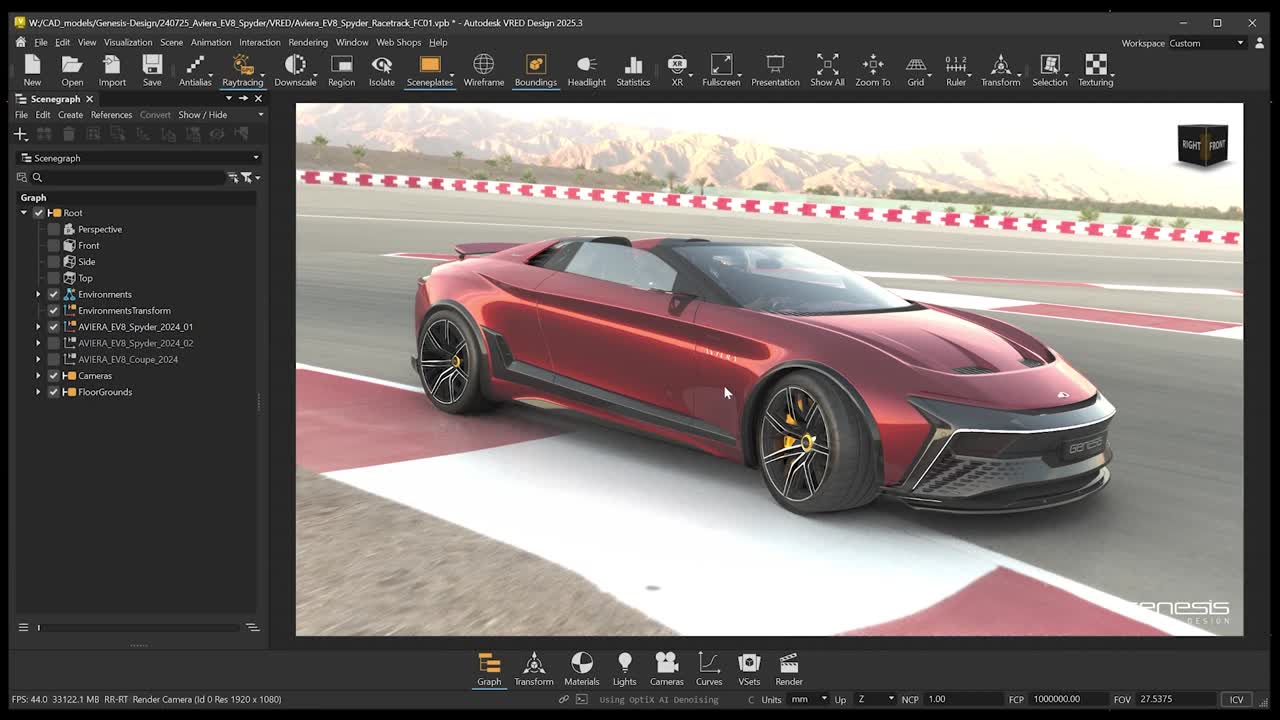The width and height of the screenshot is (1280, 720).
Task: Uncheck visibility of the Cameras node
Action: pyautogui.click(x=52, y=375)
